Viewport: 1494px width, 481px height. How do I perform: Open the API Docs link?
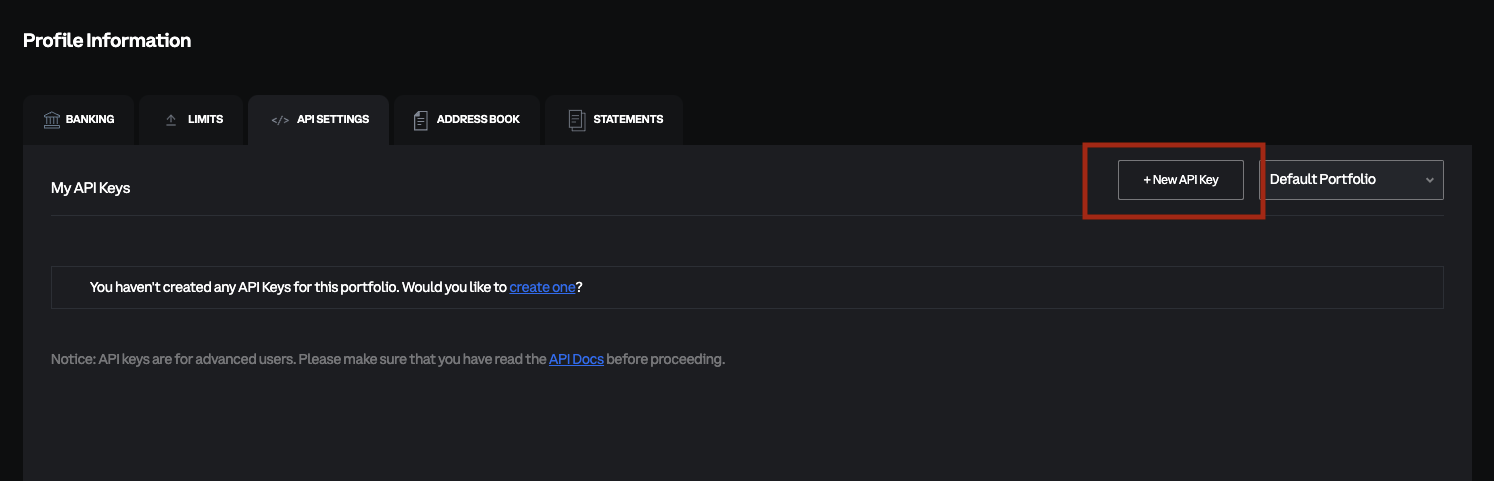(x=576, y=359)
